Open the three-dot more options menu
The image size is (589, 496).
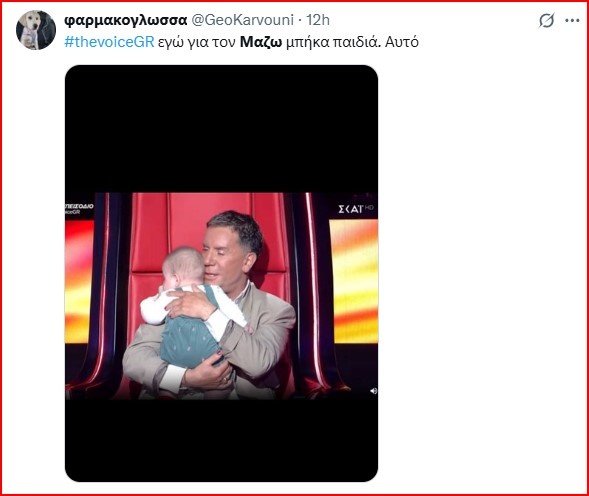point(572,21)
